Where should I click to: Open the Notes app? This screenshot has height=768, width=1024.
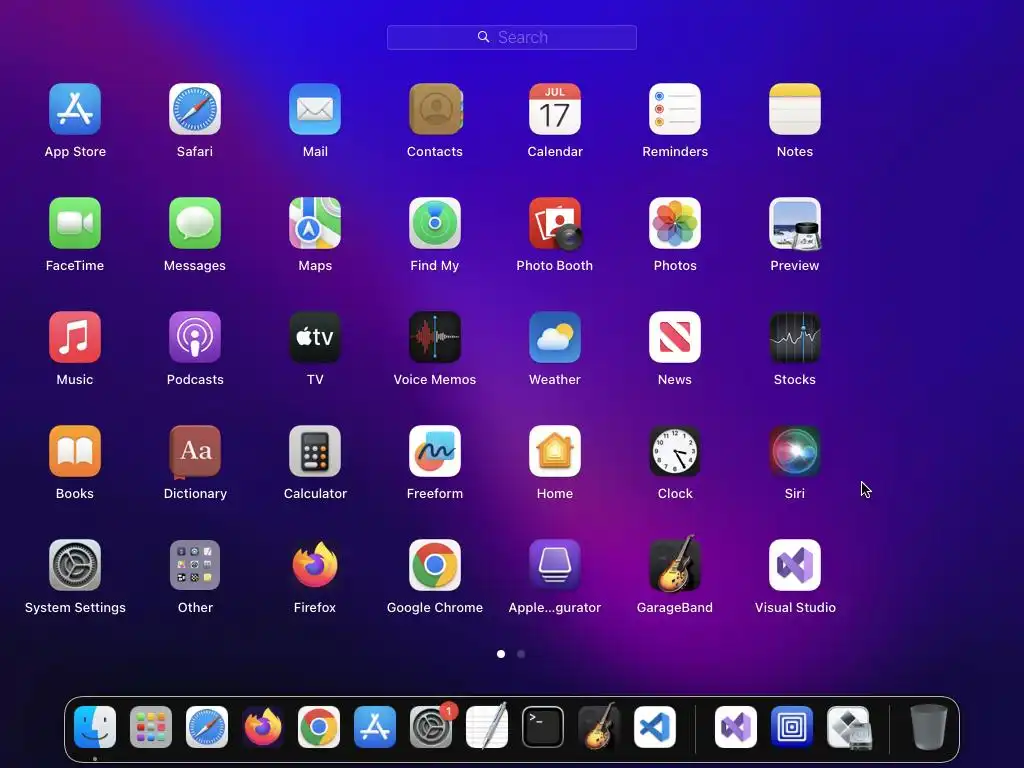click(795, 109)
